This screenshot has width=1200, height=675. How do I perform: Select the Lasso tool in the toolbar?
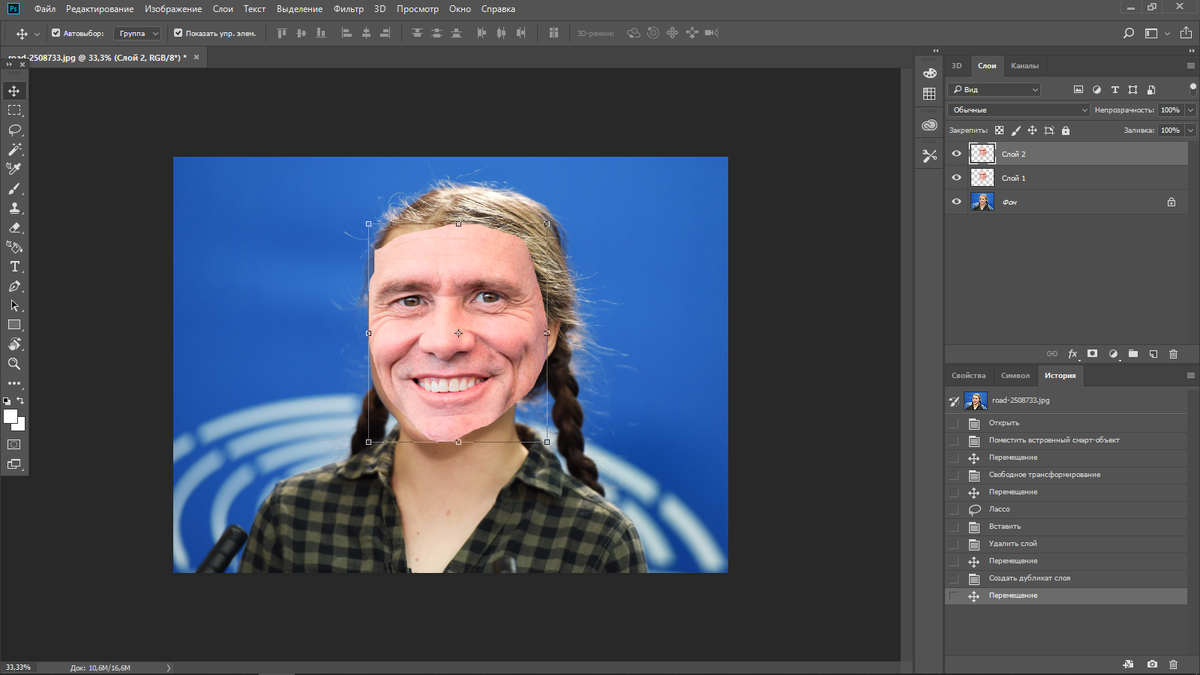(14, 130)
